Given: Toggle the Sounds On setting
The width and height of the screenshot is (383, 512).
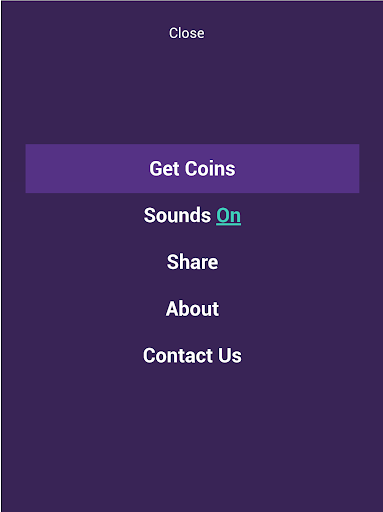Looking at the screenshot, I should [x=192, y=215].
